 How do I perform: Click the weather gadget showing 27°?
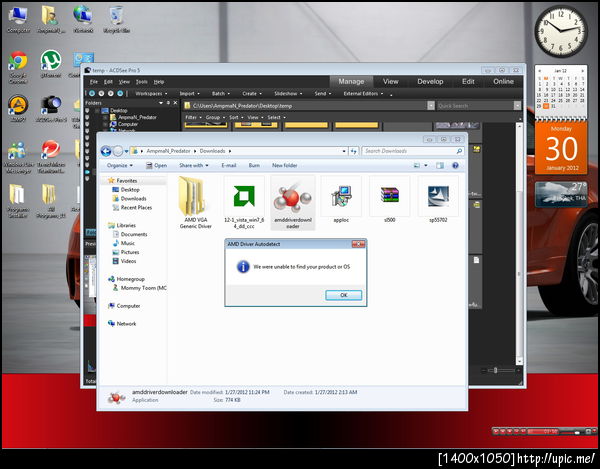[x=561, y=194]
